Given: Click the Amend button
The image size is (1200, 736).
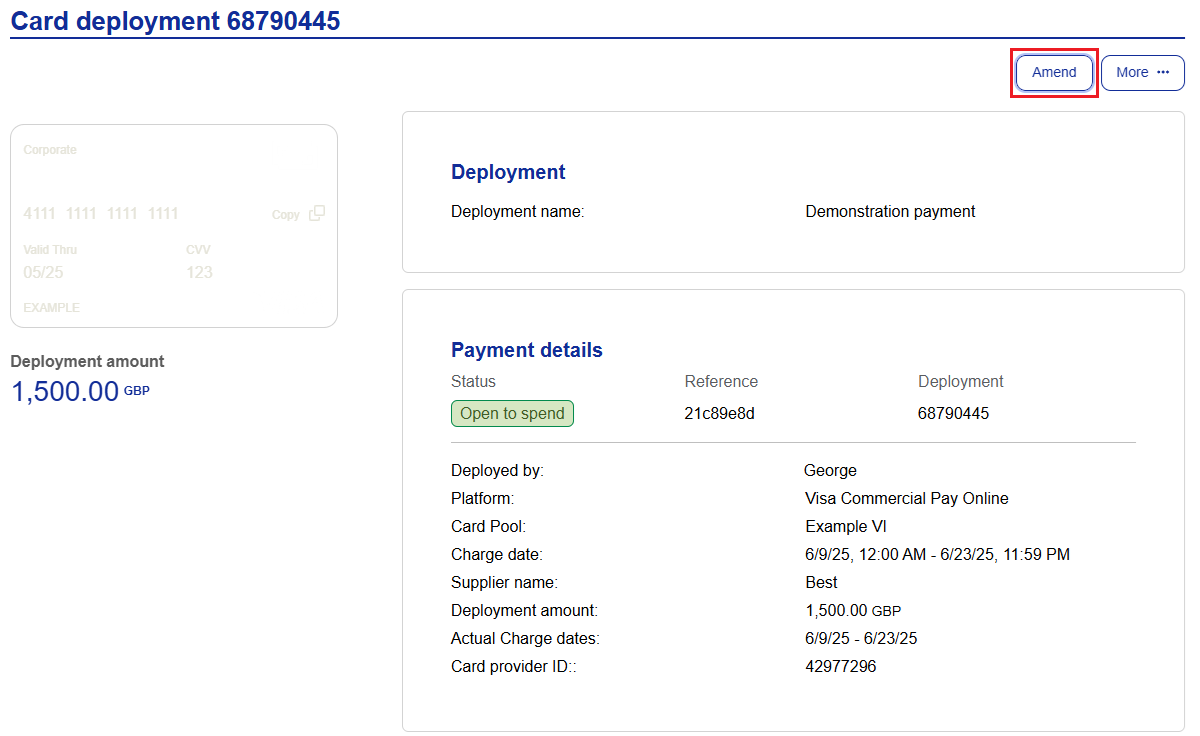Looking at the screenshot, I should tap(1054, 73).
